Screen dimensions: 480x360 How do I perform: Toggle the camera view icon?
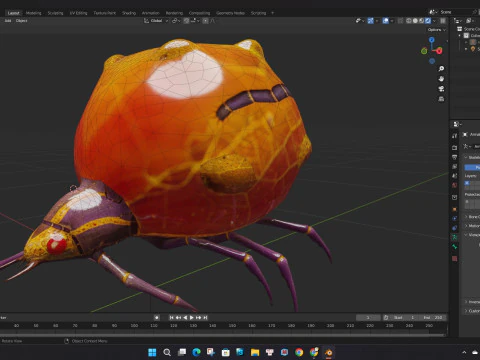441,89
